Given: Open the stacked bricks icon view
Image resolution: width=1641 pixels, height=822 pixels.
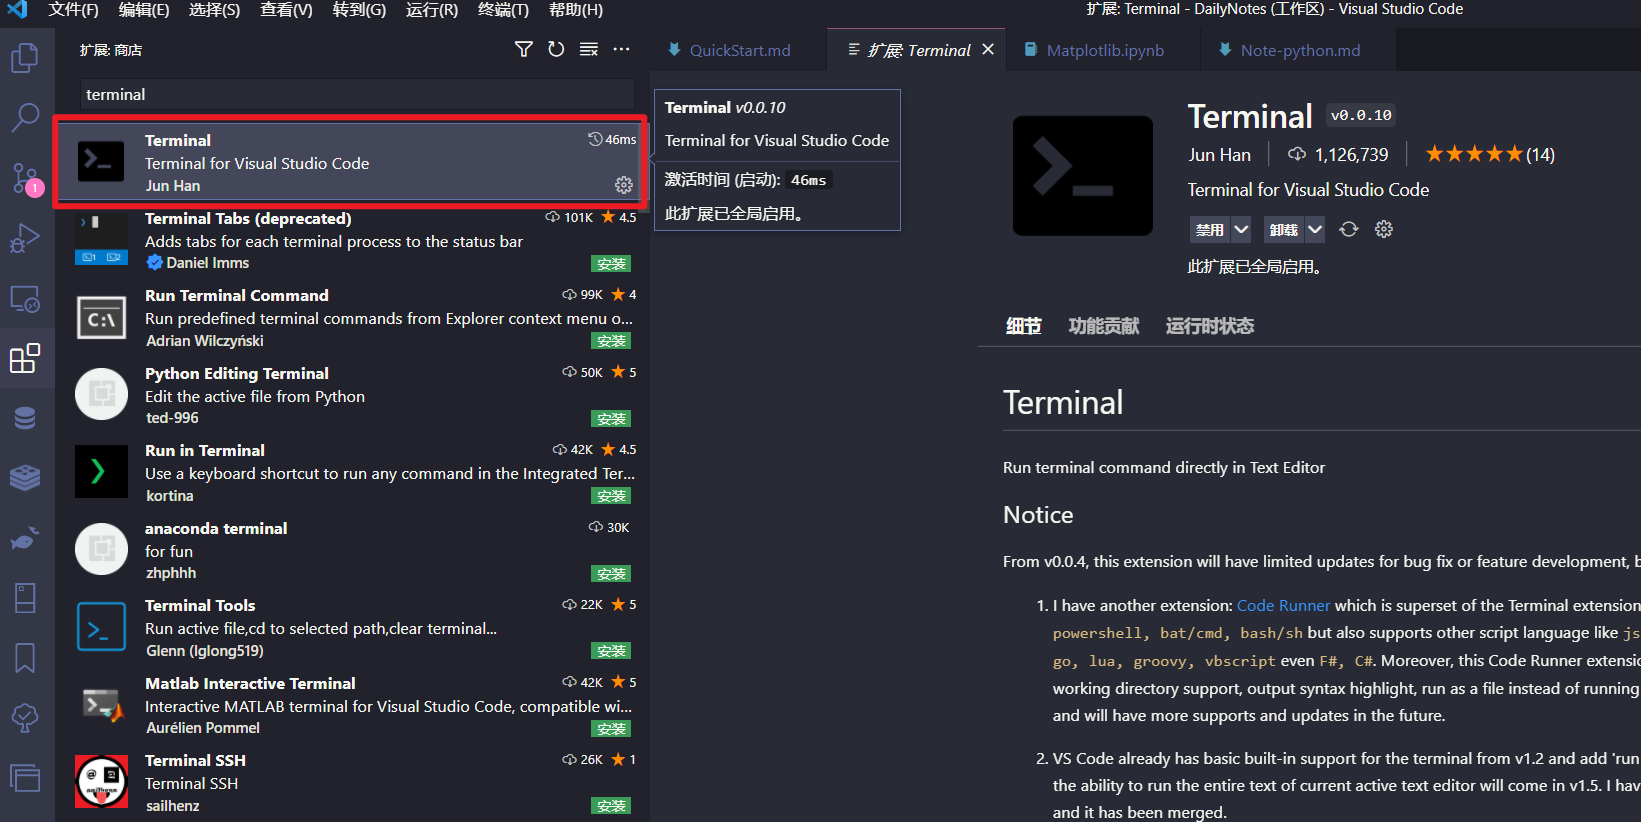Looking at the screenshot, I should pos(25,478).
